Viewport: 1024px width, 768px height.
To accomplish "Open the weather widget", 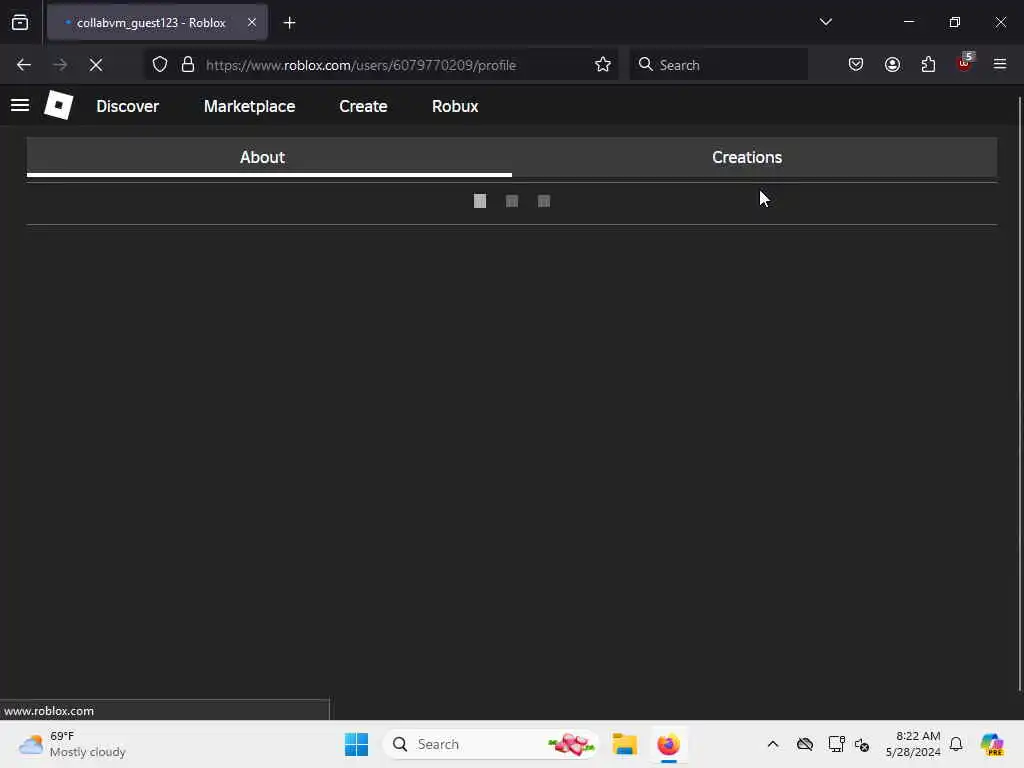I will 72,744.
